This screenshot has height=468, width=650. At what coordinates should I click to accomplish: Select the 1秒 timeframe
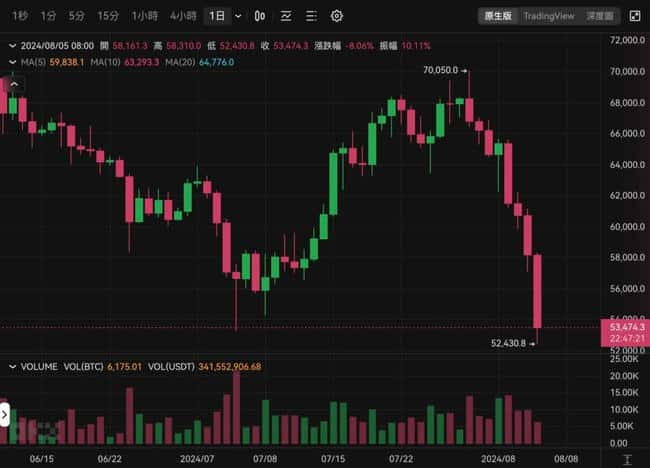20,16
